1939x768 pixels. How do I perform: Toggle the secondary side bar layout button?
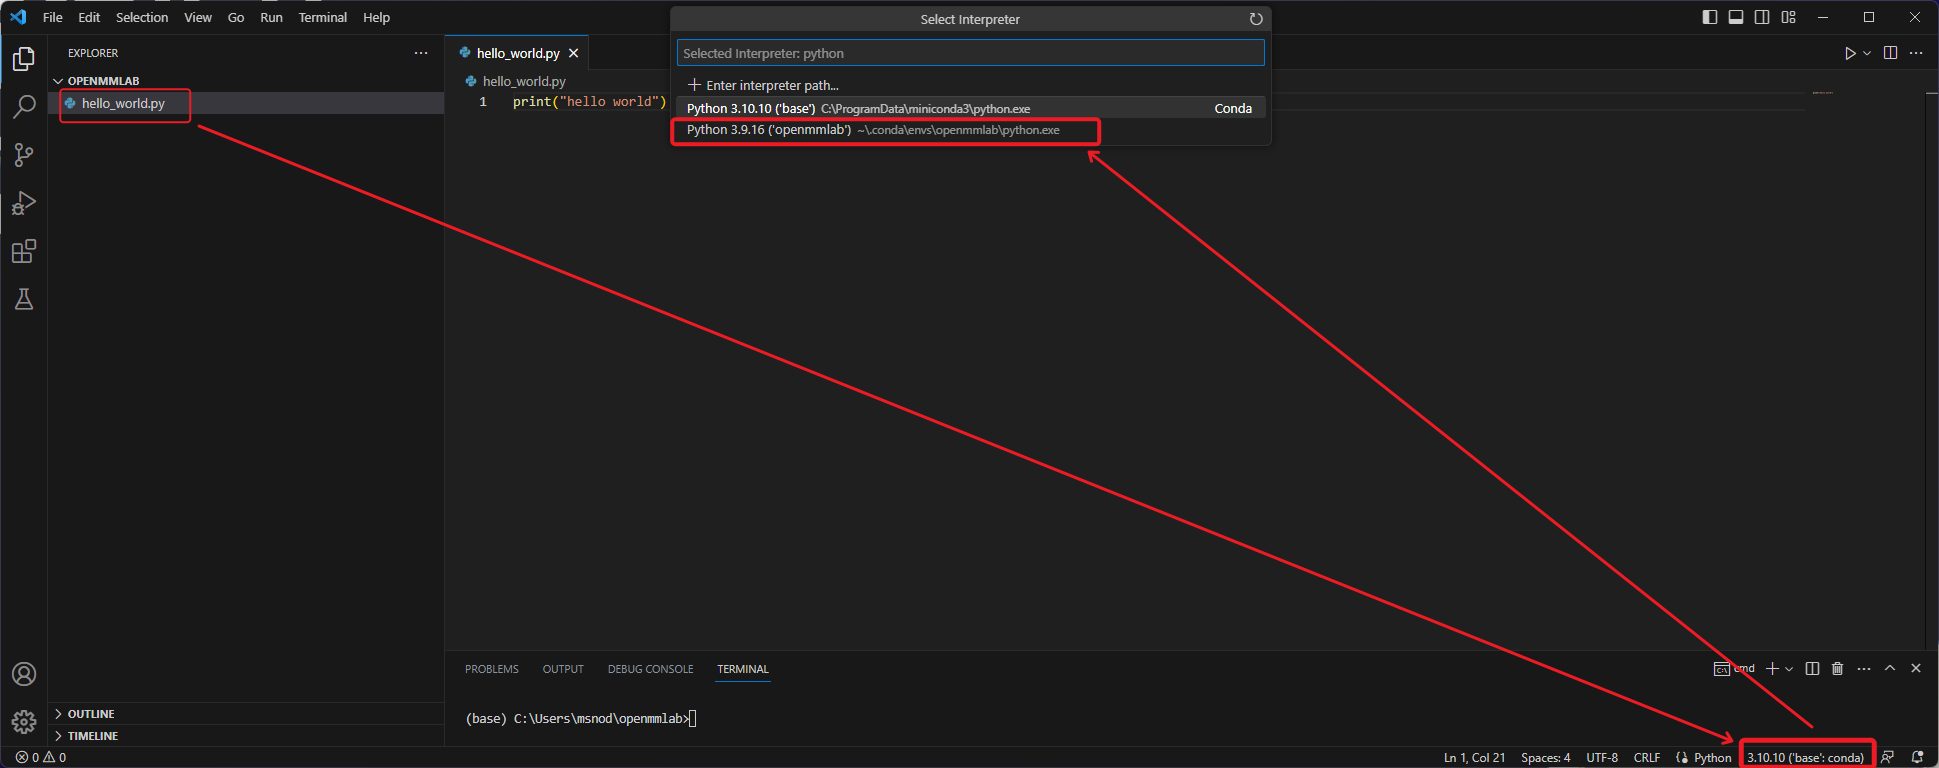(x=1762, y=17)
